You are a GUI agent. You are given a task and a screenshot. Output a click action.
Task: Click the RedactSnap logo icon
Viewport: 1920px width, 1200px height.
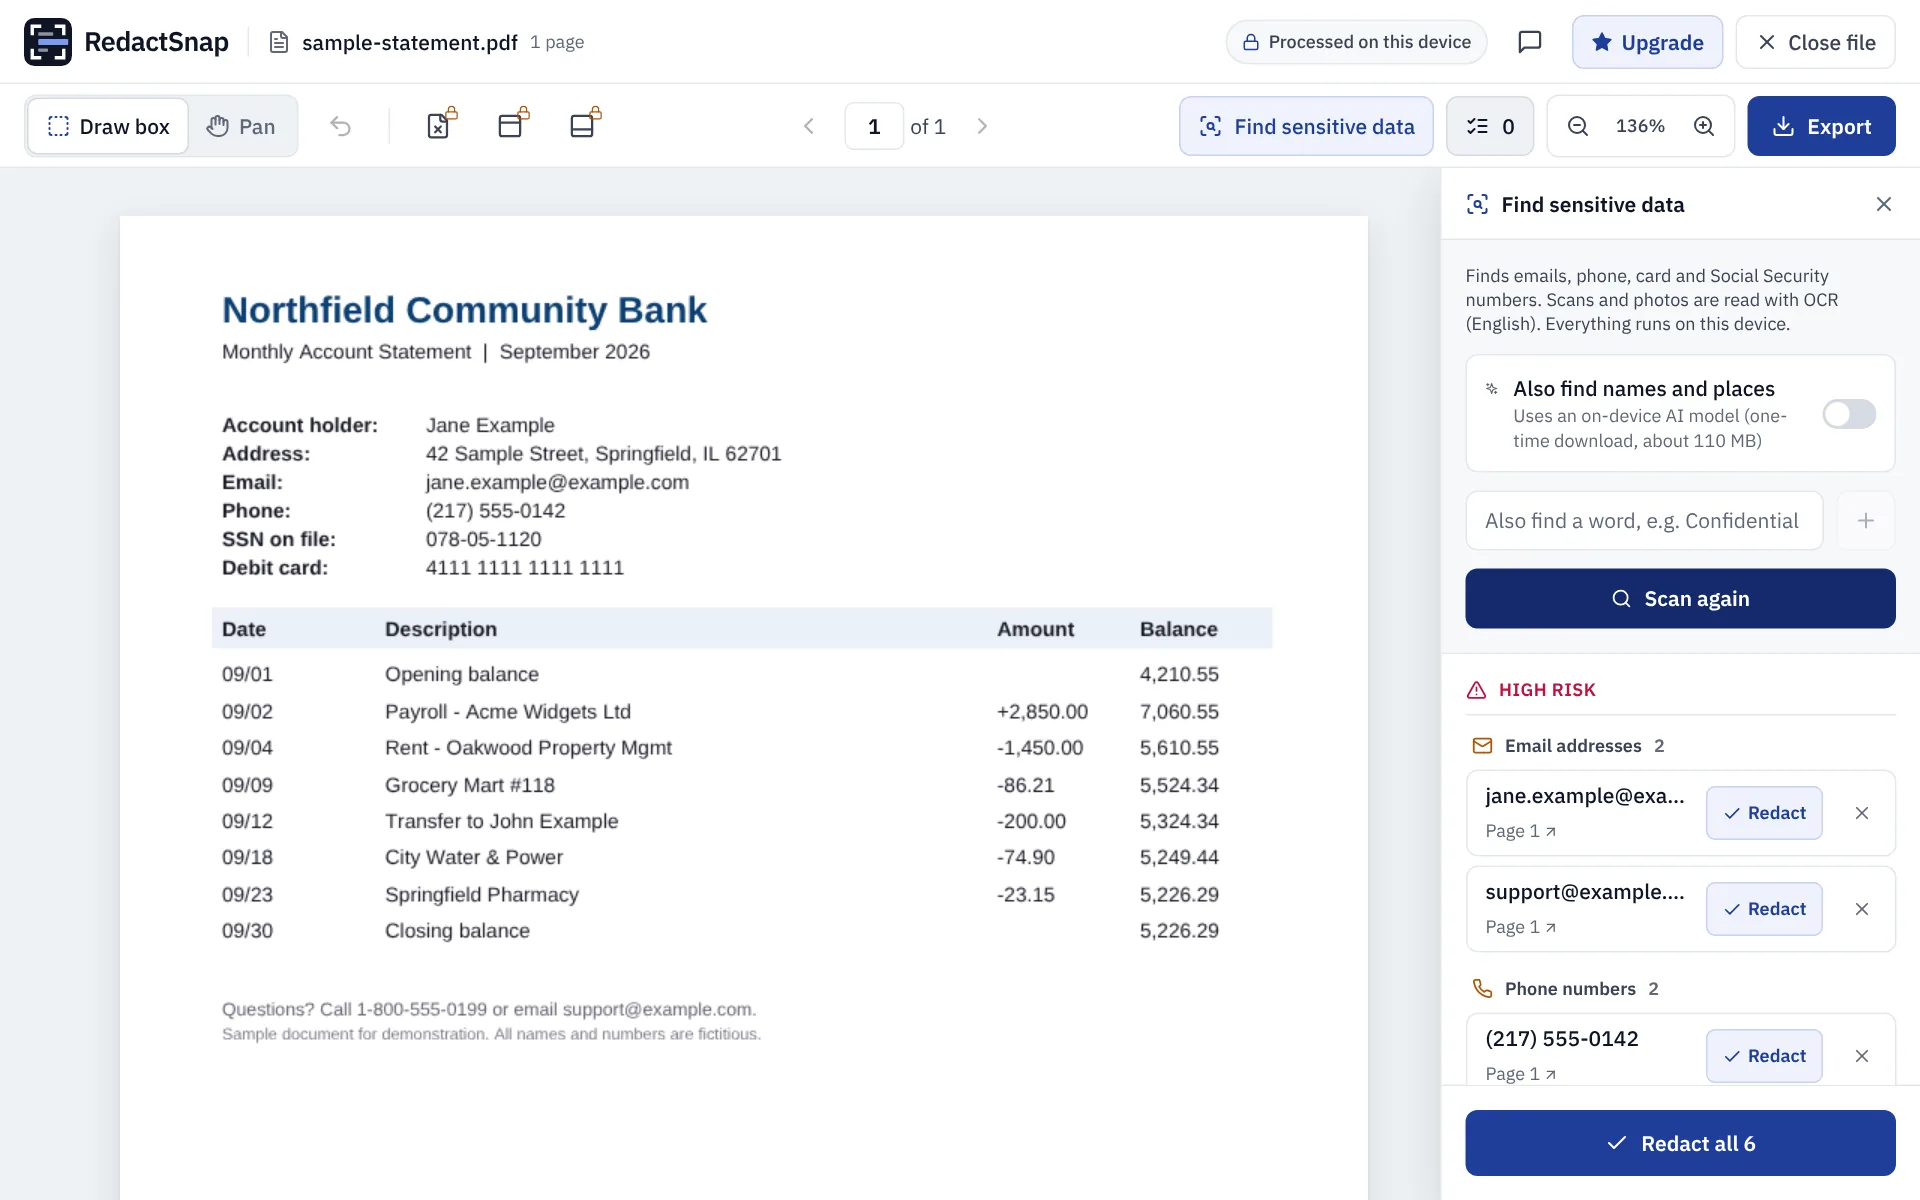(48, 42)
